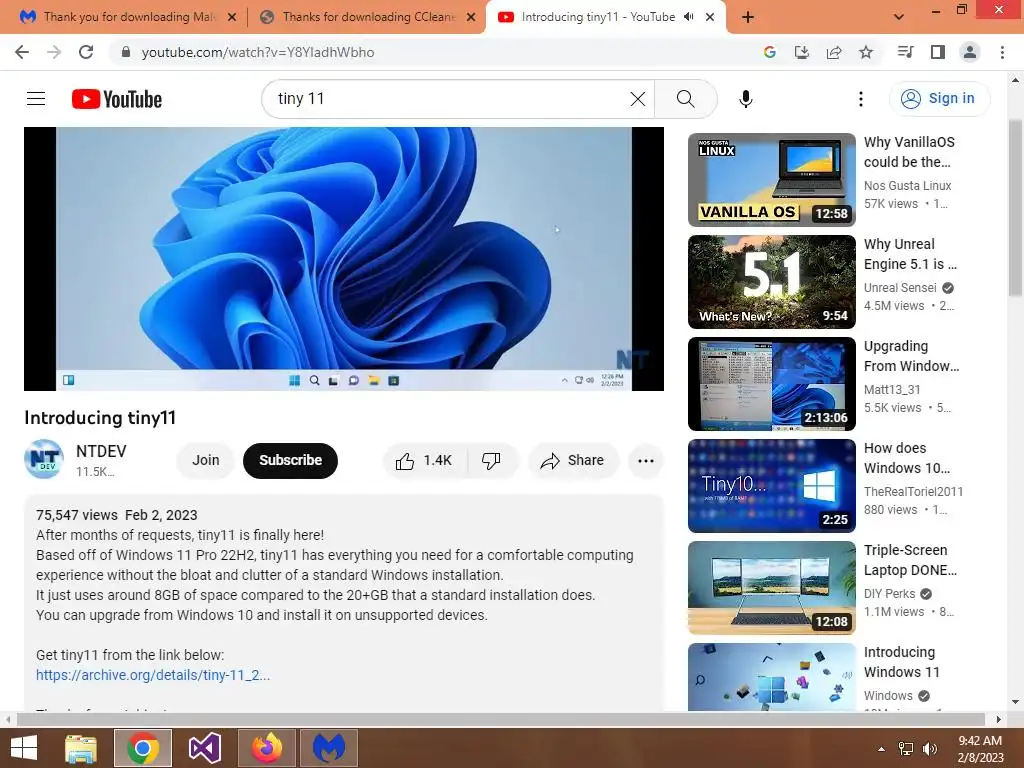
Task: Bookmark this page with the star icon
Action: point(866,52)
